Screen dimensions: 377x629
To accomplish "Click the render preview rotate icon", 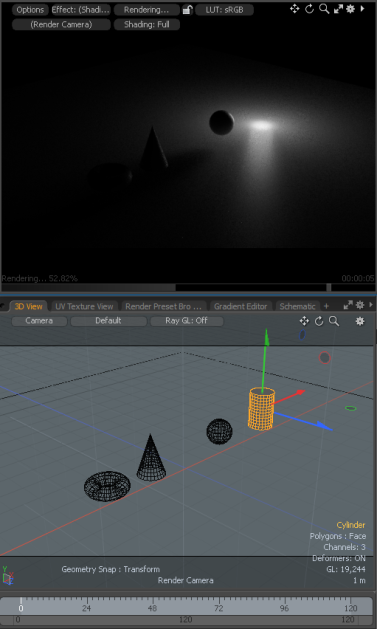I will [309, 9].
